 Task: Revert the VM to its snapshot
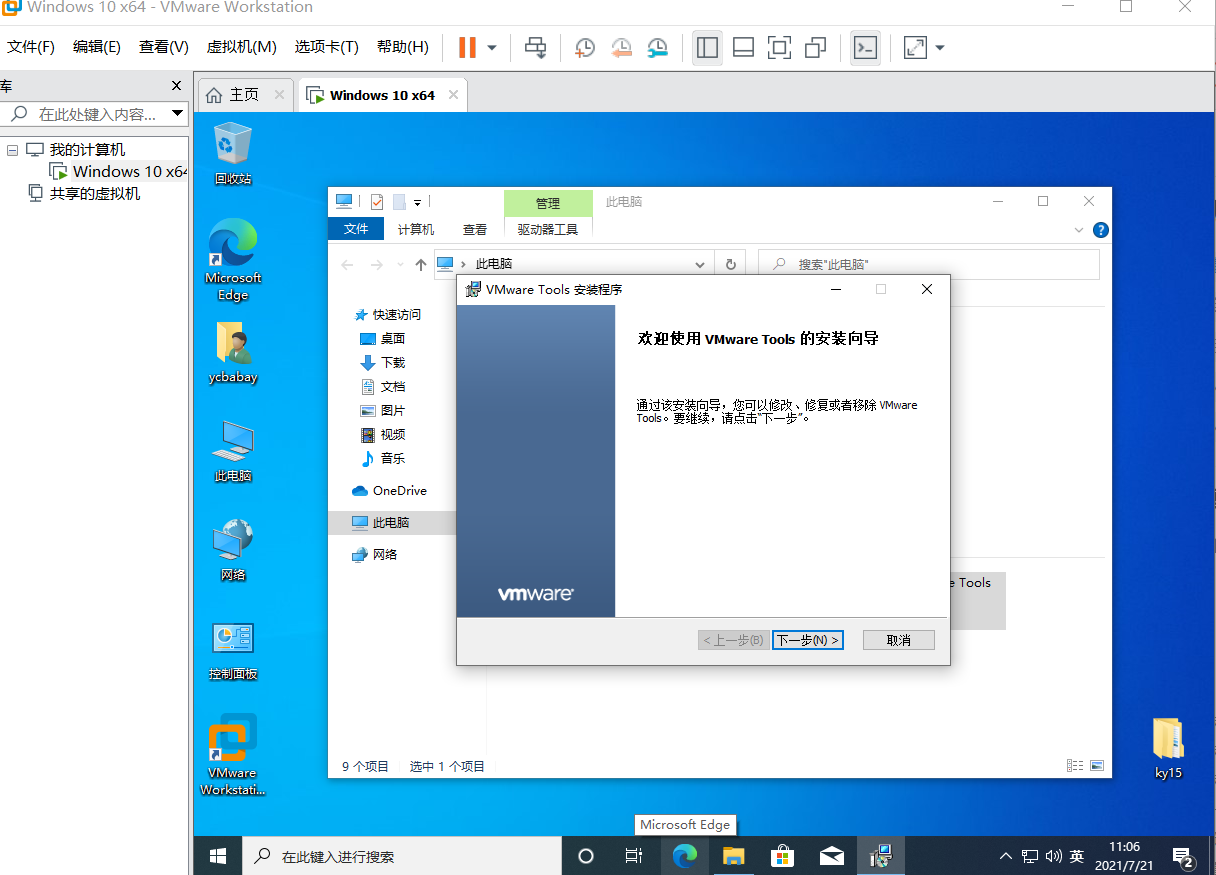point(621,47)
